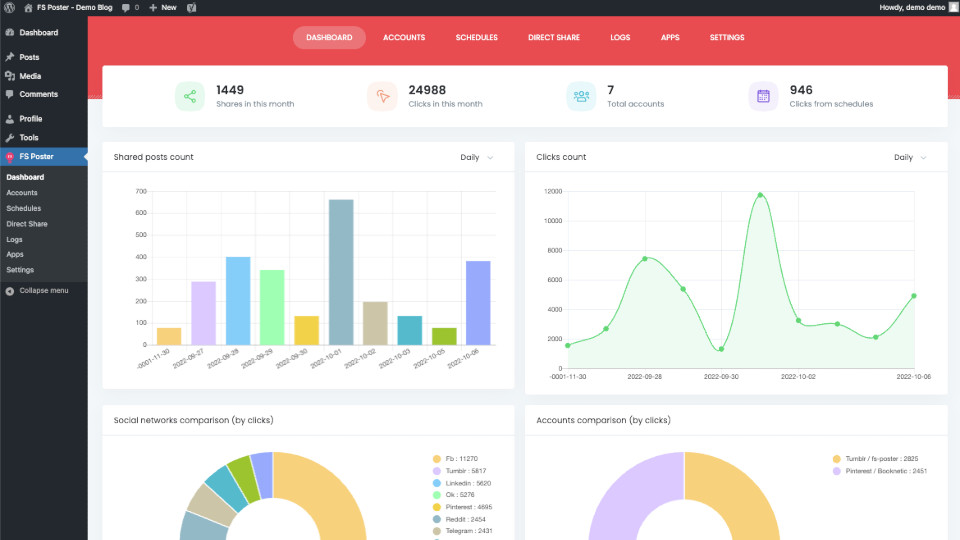The height and width of the screenshot is (540, 960).
Task: Open Posts in the WordPress sidebar
Action: point(29,57)
